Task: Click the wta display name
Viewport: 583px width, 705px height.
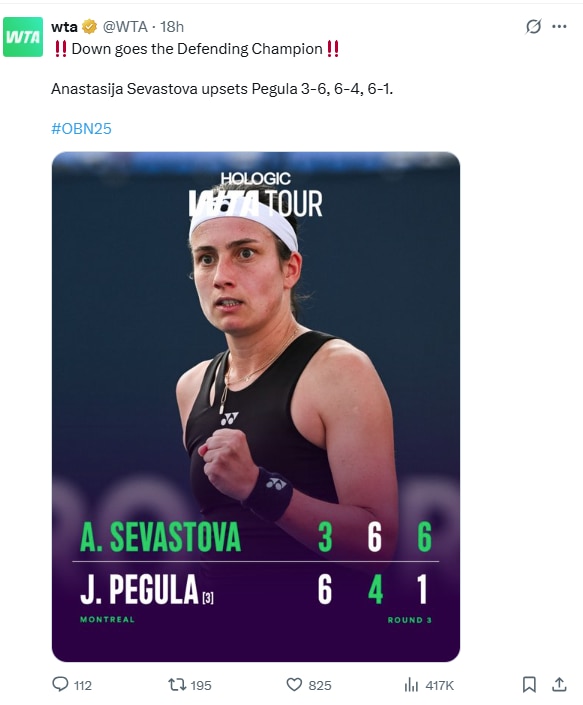Action: 64,27
